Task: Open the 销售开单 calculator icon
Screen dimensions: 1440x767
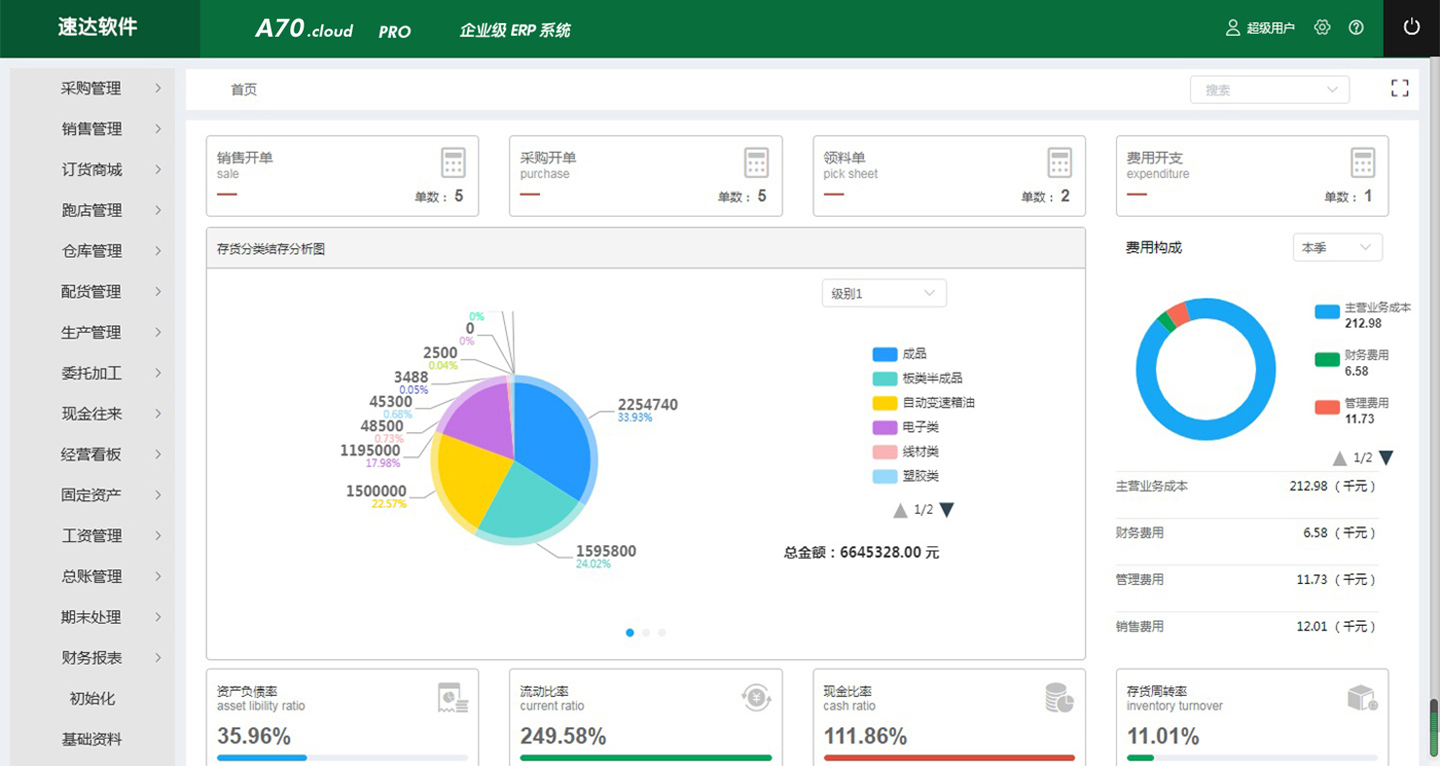Action: tap(453, 162)
